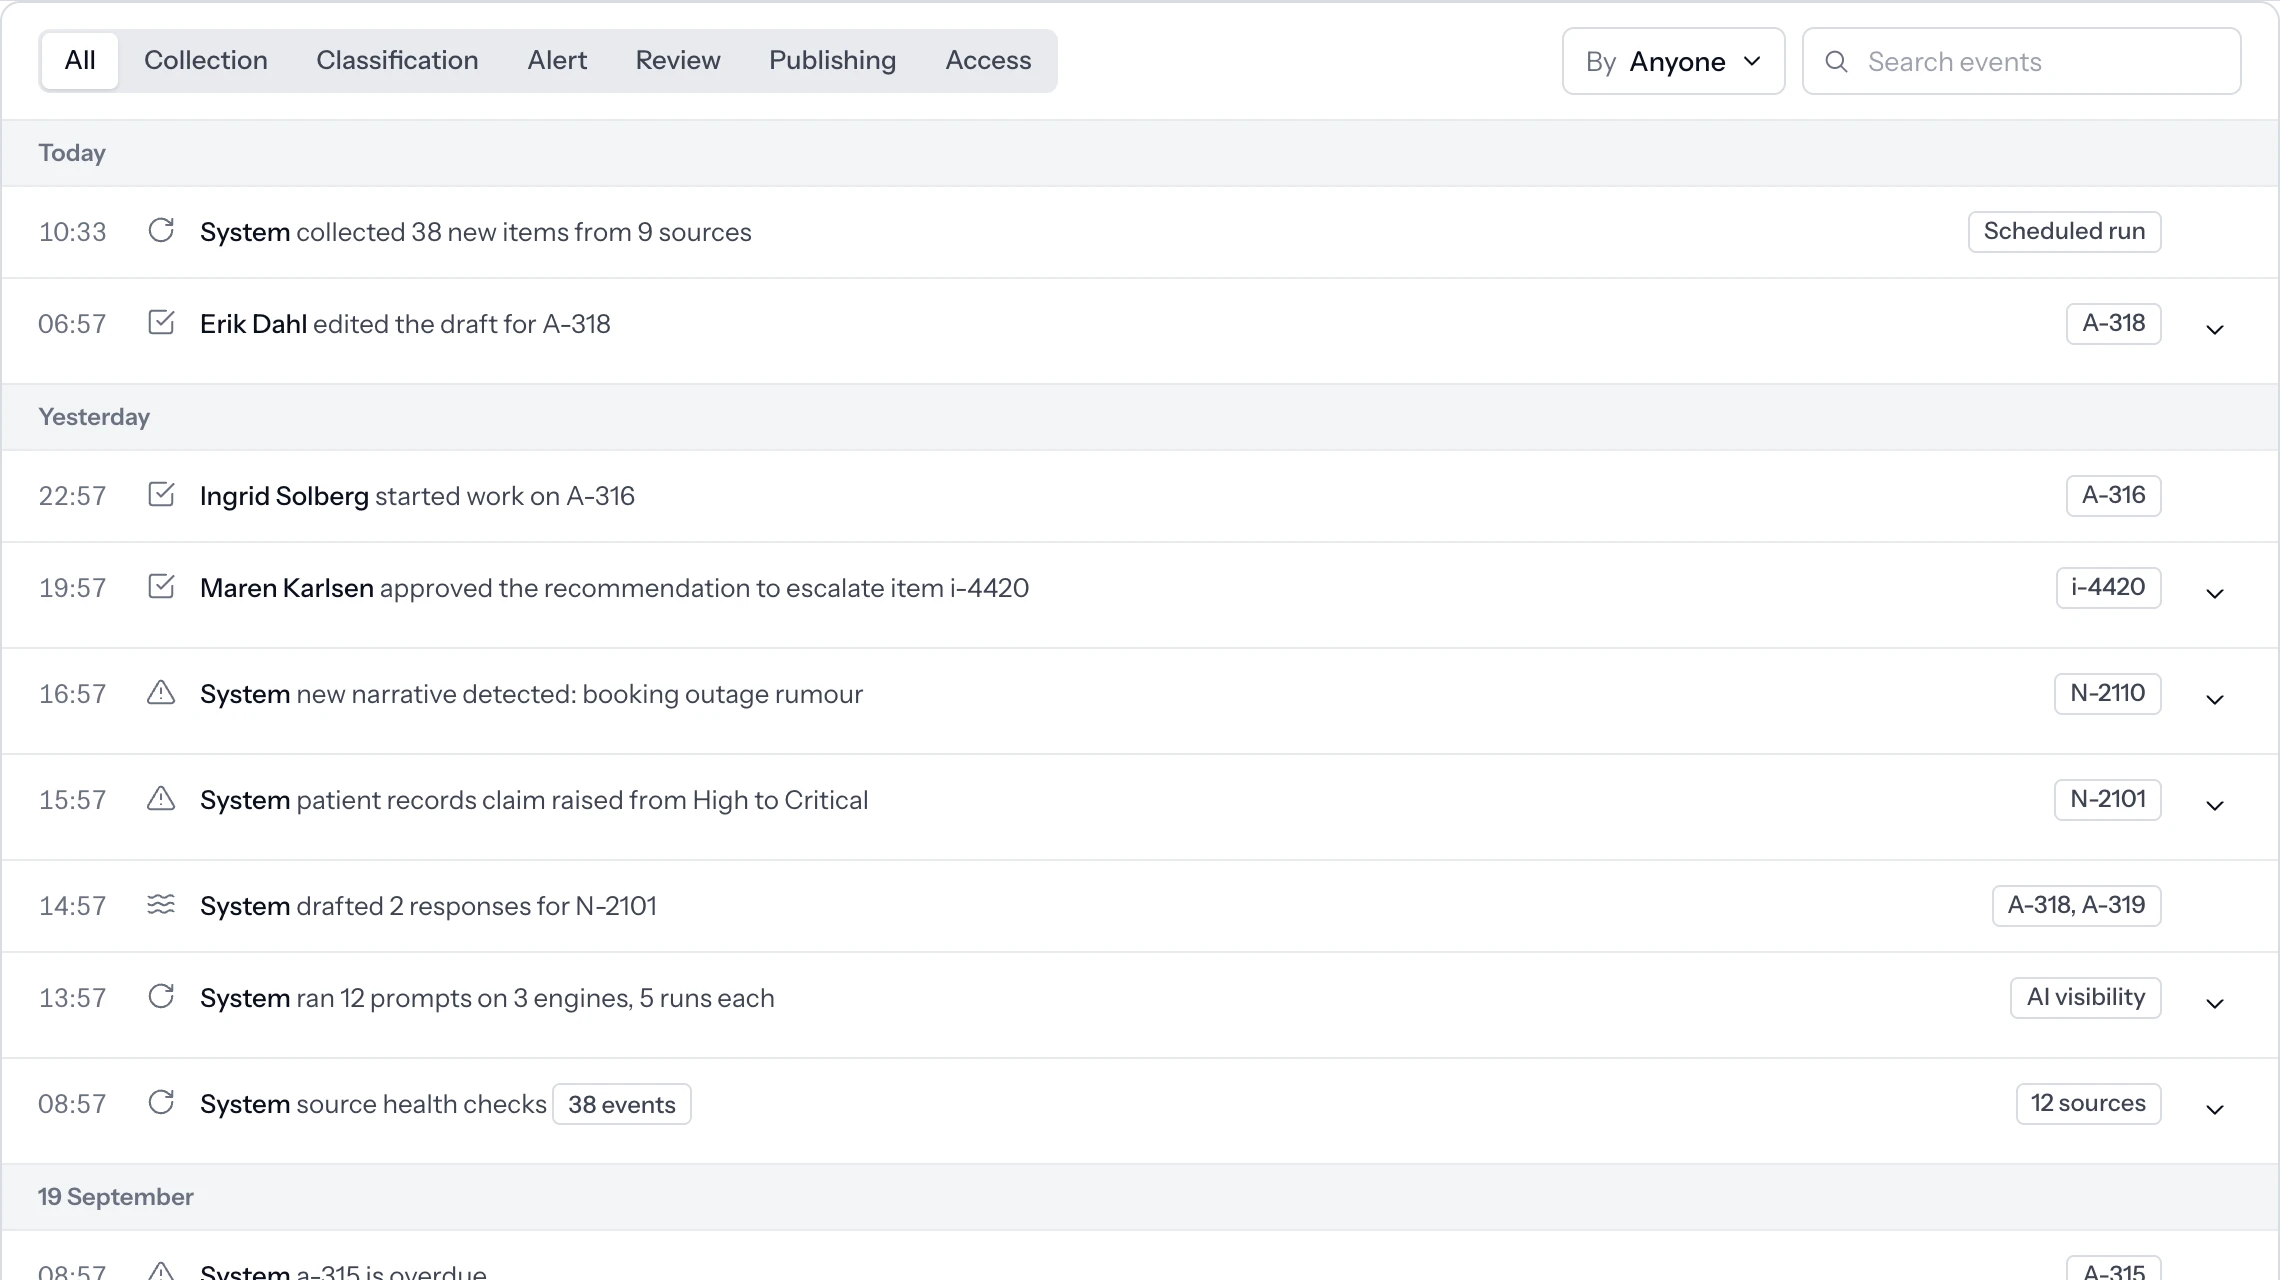This screenshot has width=2280, height=1280.
Task: Click the Scheduled run tag
Action: (2064, 231)
